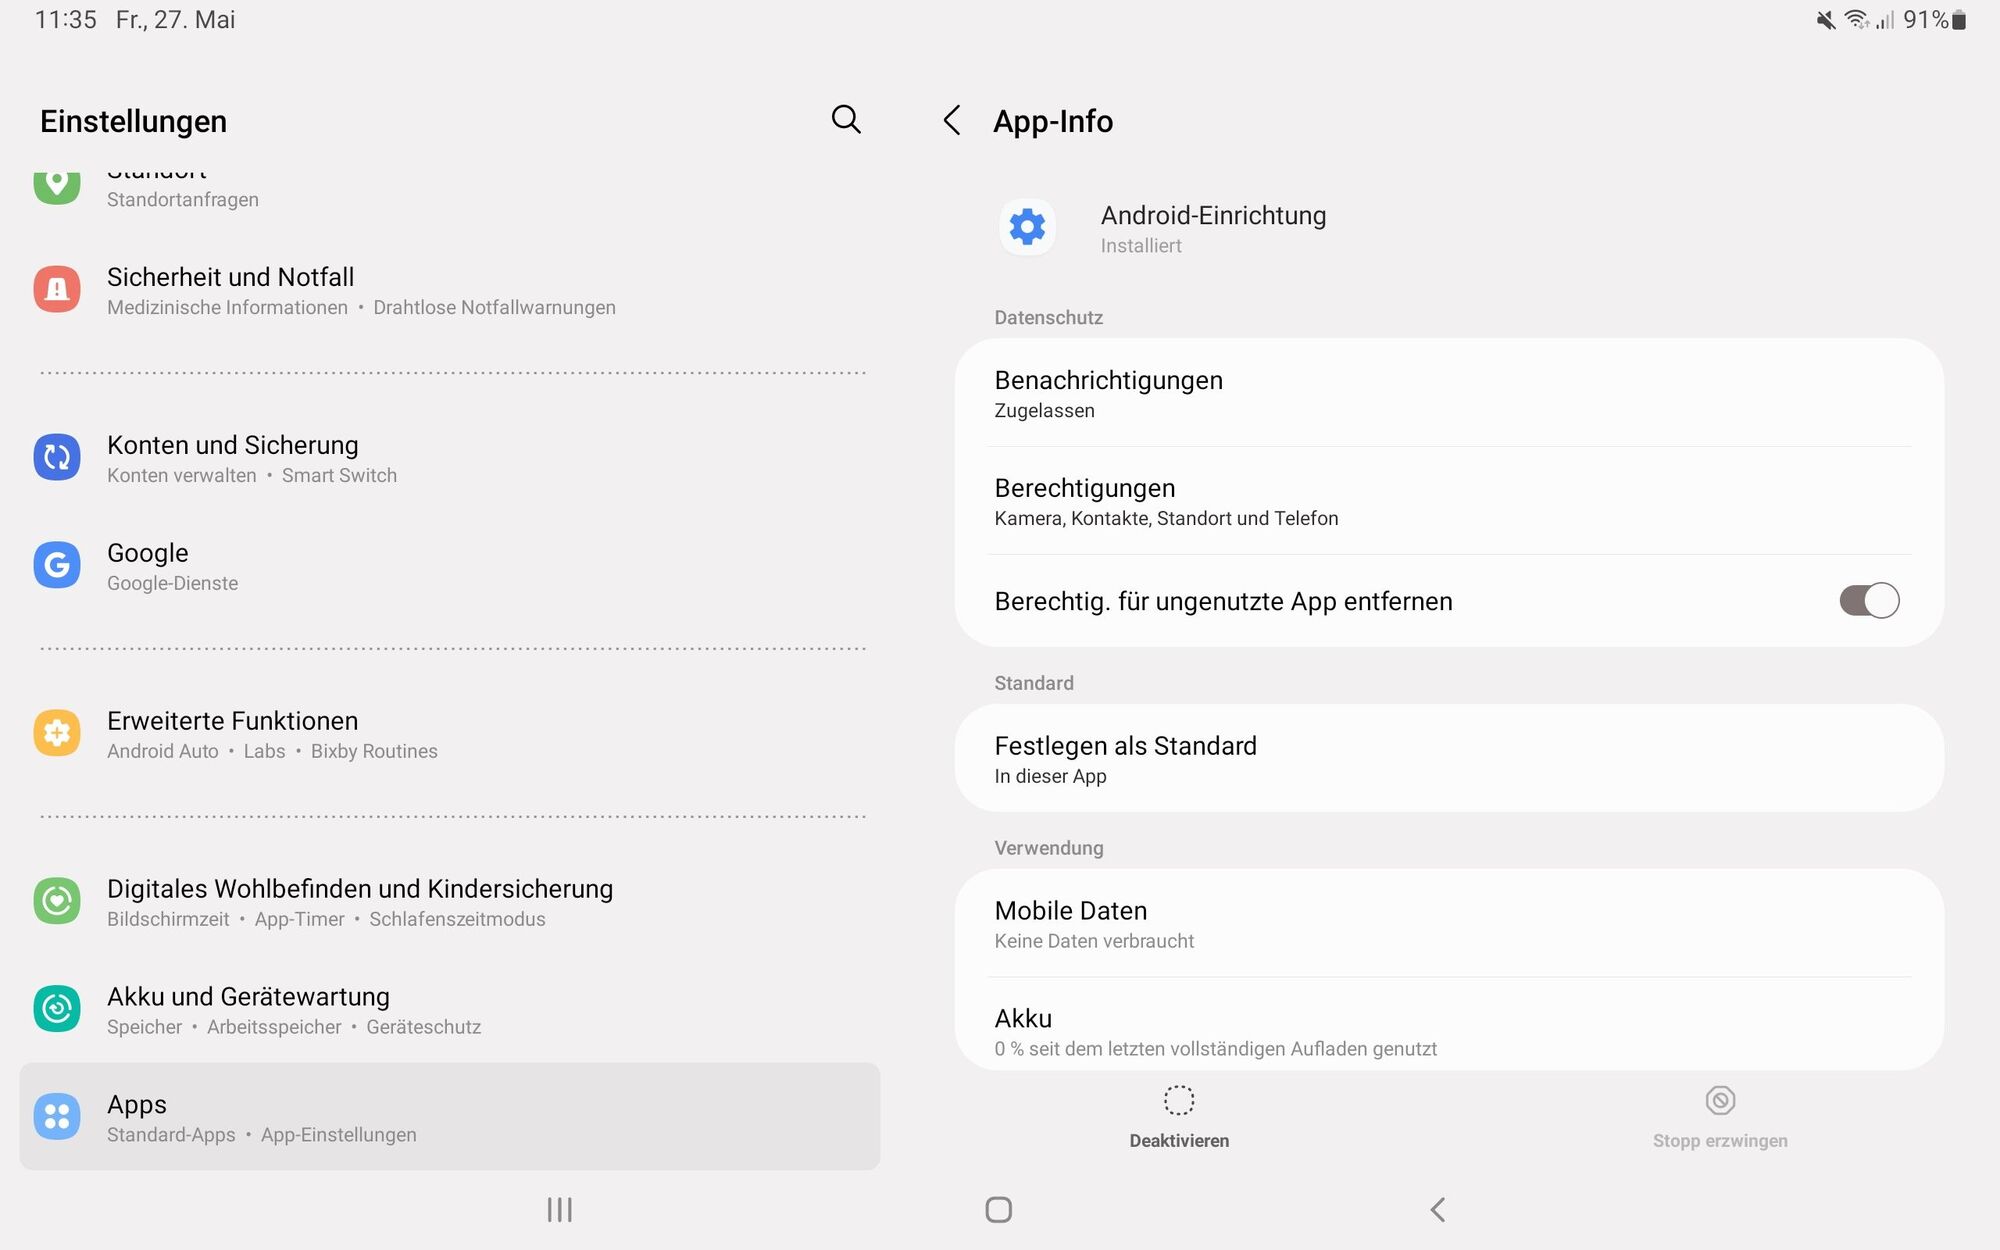
Task: Tap Deaktivieren dashed circle icon
Action: click(x=1179, y=1101)
